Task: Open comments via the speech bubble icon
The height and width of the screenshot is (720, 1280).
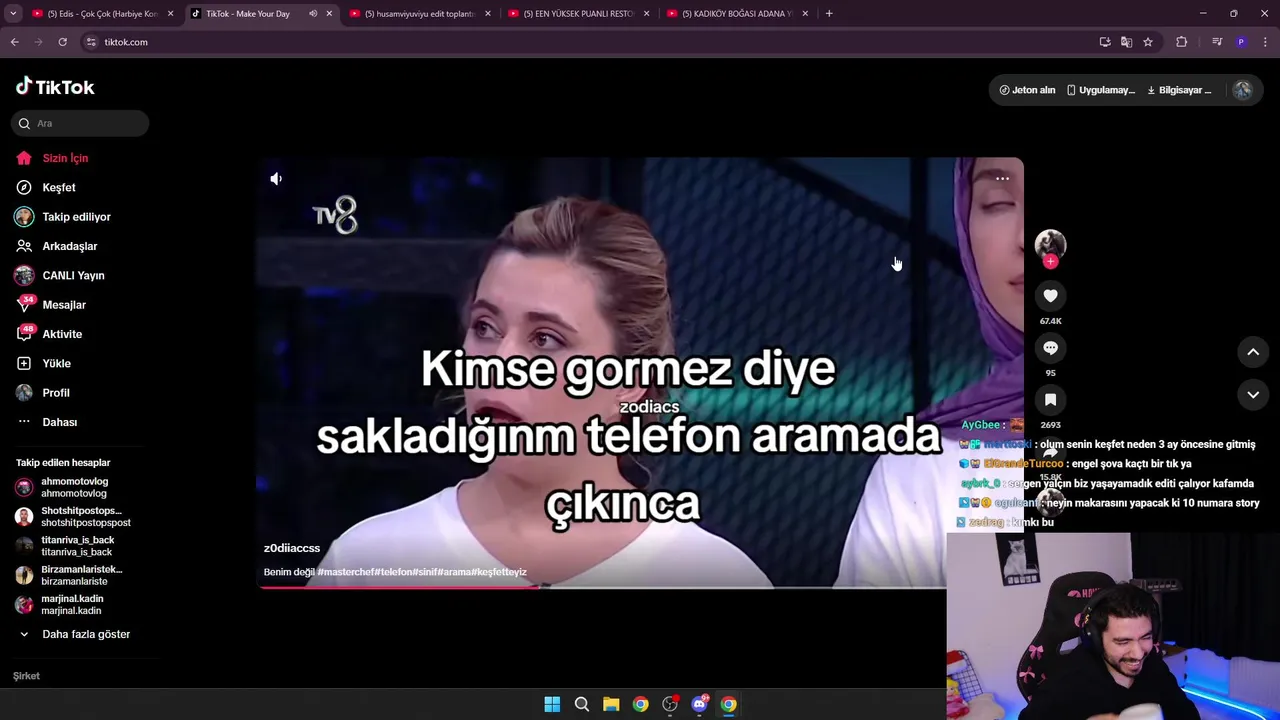Action: tap(1050, 348)
